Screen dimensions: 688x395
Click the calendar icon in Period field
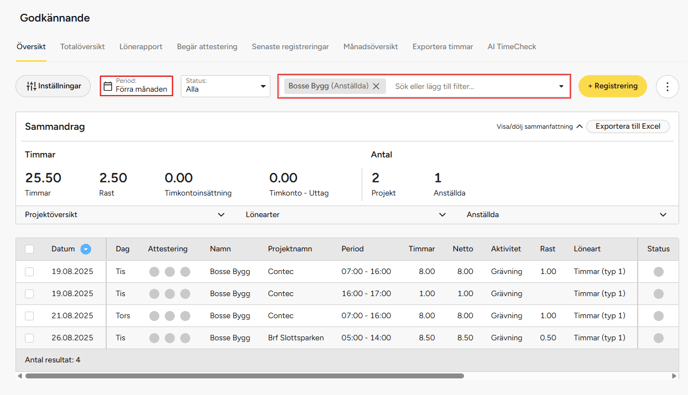point(108,86)
